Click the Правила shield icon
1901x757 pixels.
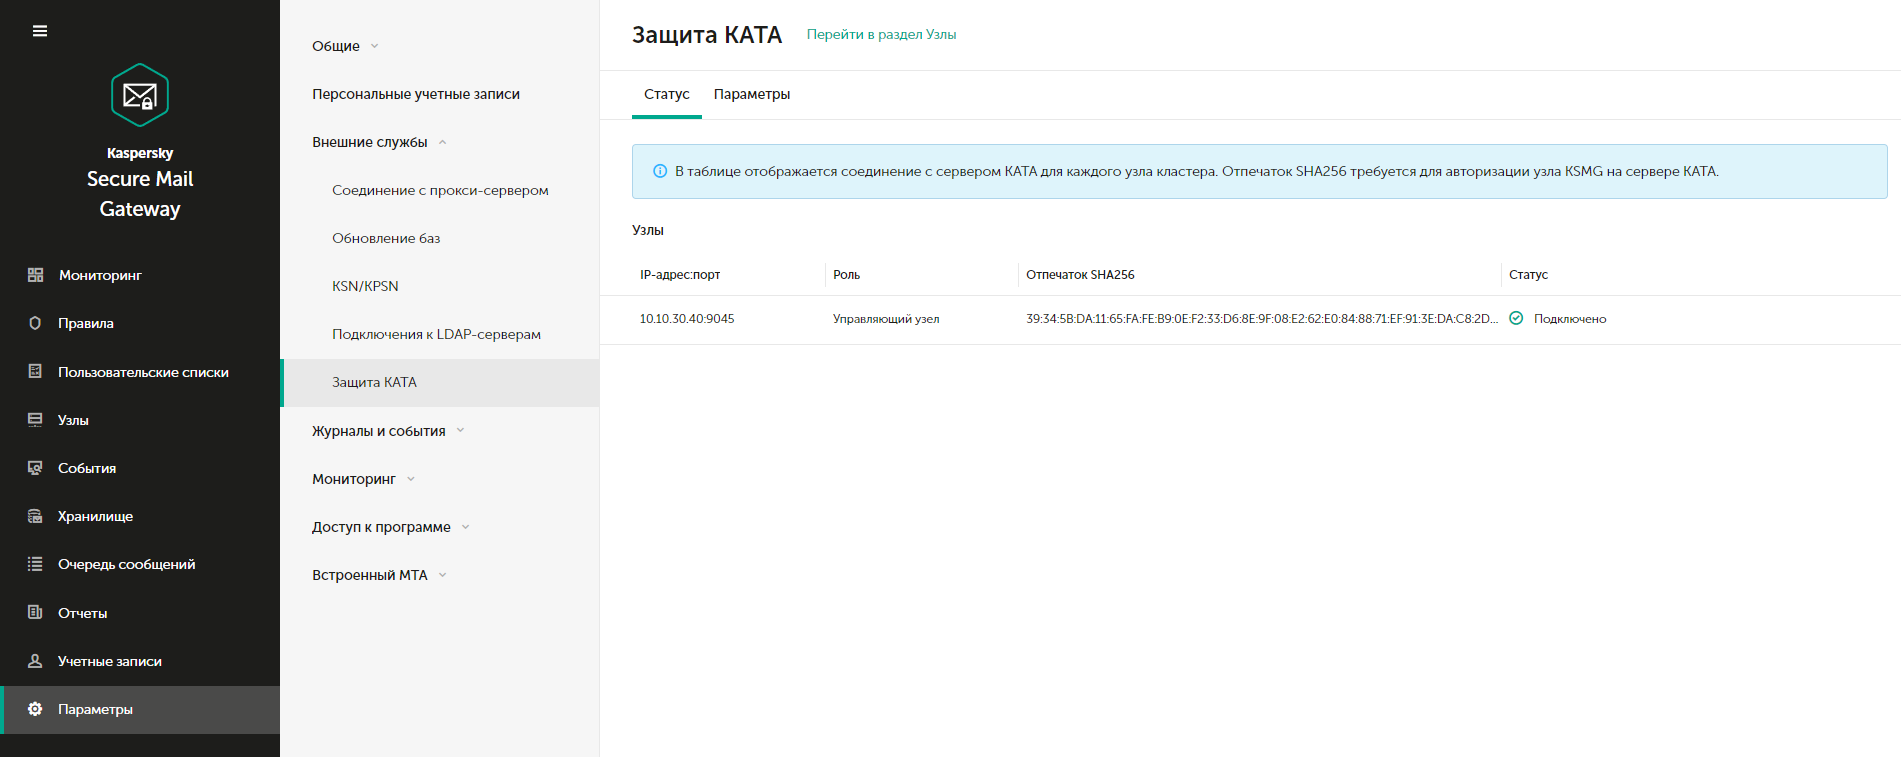(35, 323)
